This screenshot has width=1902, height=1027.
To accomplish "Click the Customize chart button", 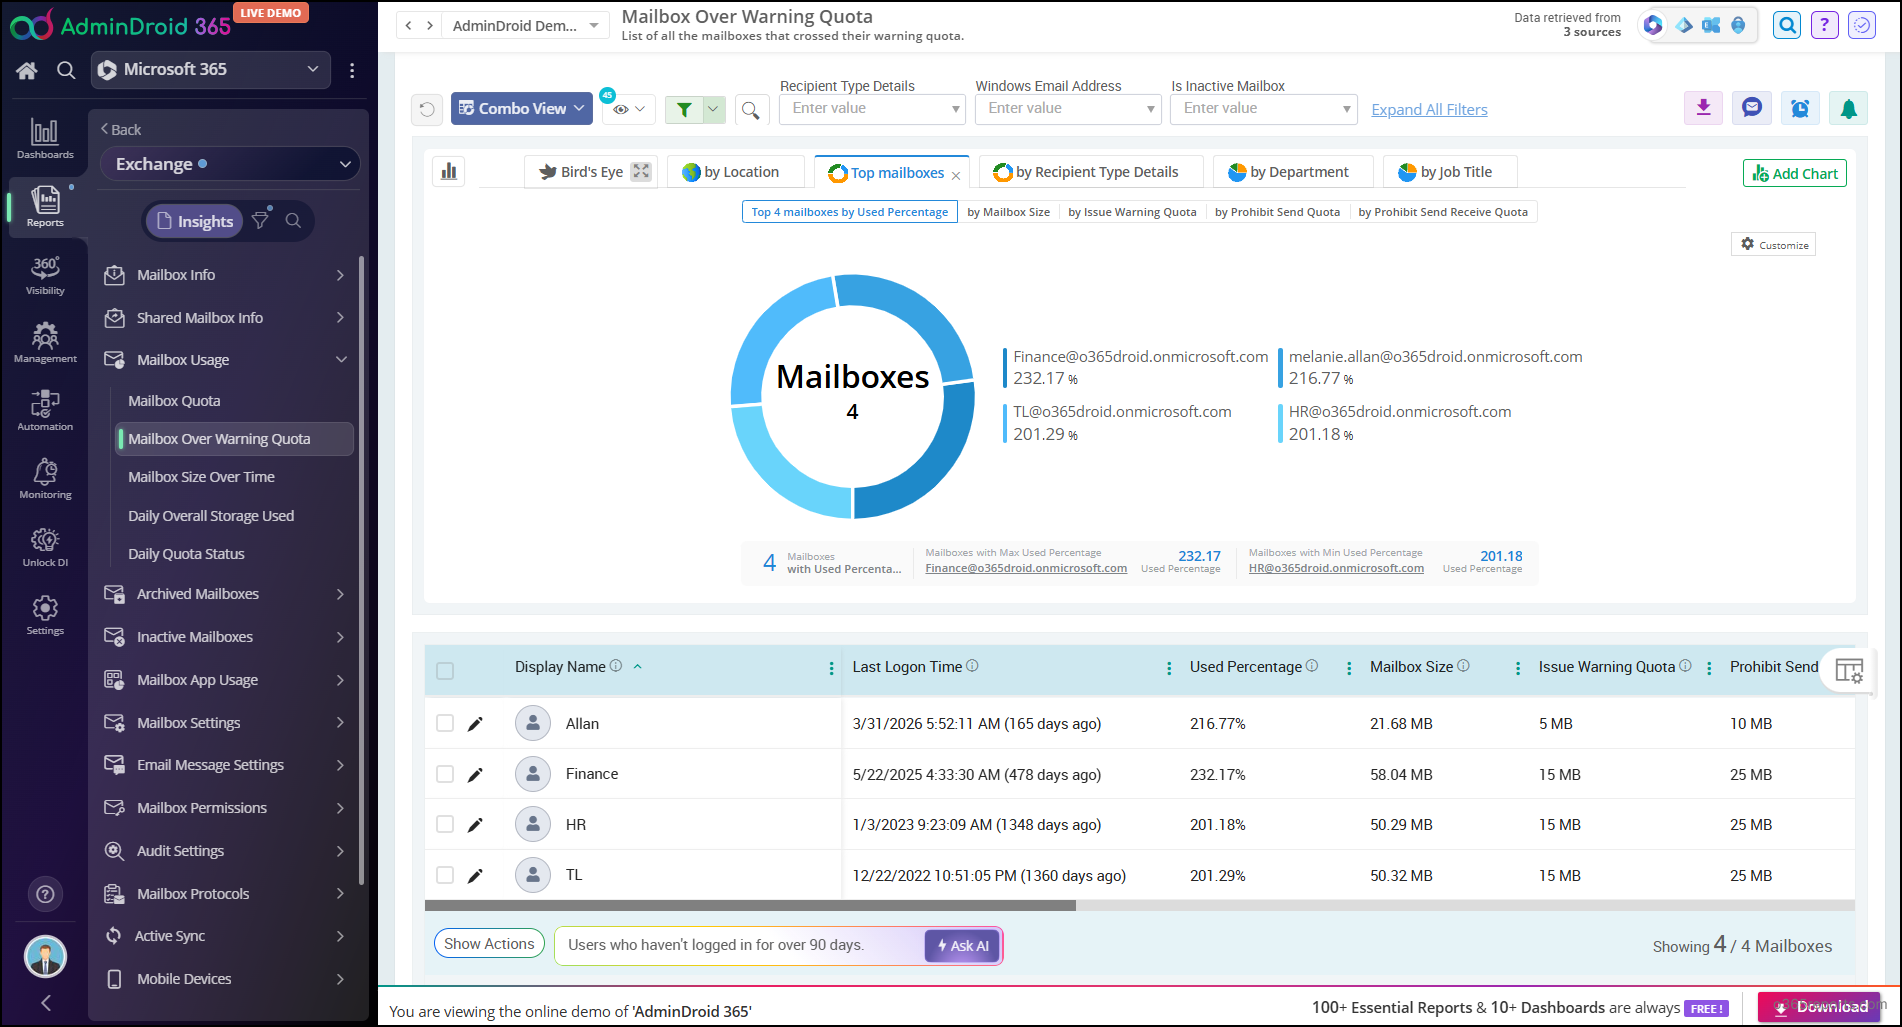I will 1774,245.
